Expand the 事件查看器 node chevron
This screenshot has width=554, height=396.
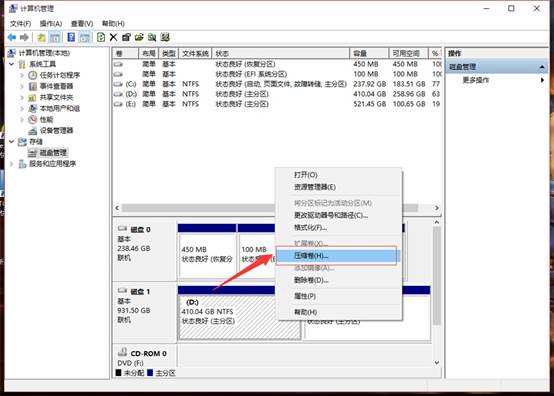22,86
